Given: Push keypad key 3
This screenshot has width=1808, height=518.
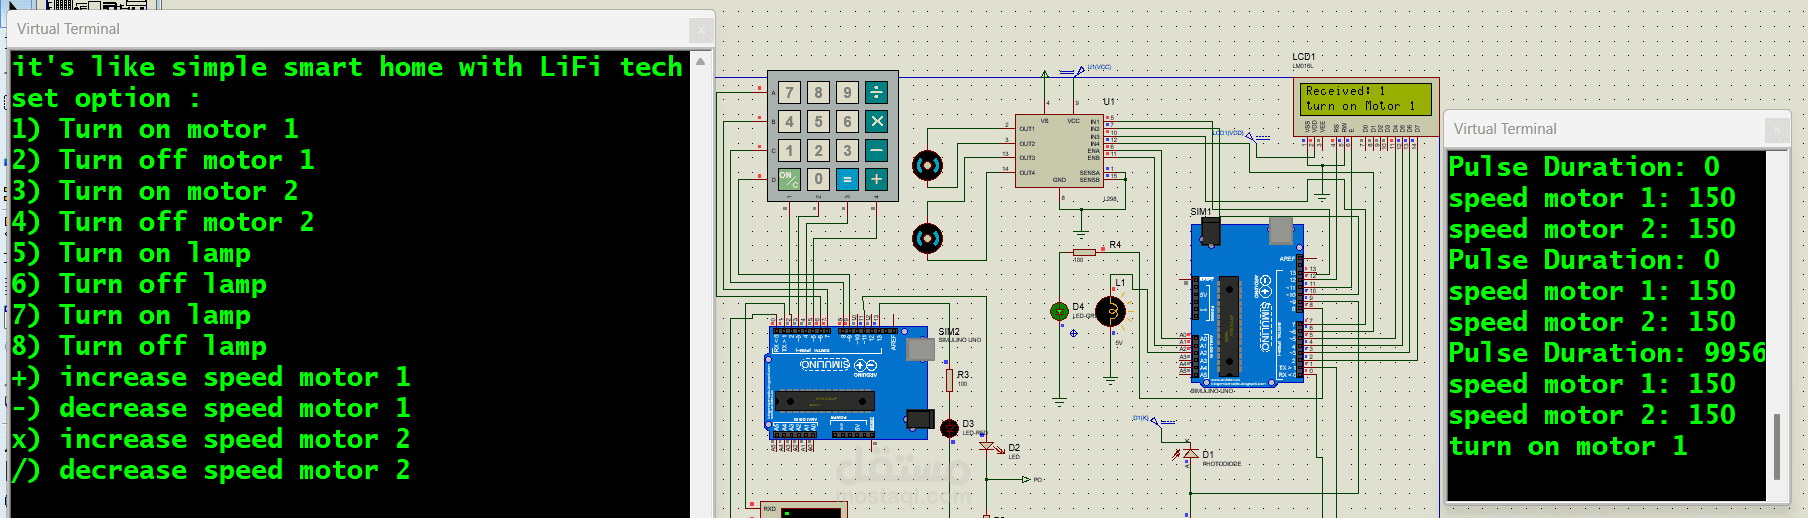Looking at the screenshot, I should pyautogui.click(x=847, y=151).
